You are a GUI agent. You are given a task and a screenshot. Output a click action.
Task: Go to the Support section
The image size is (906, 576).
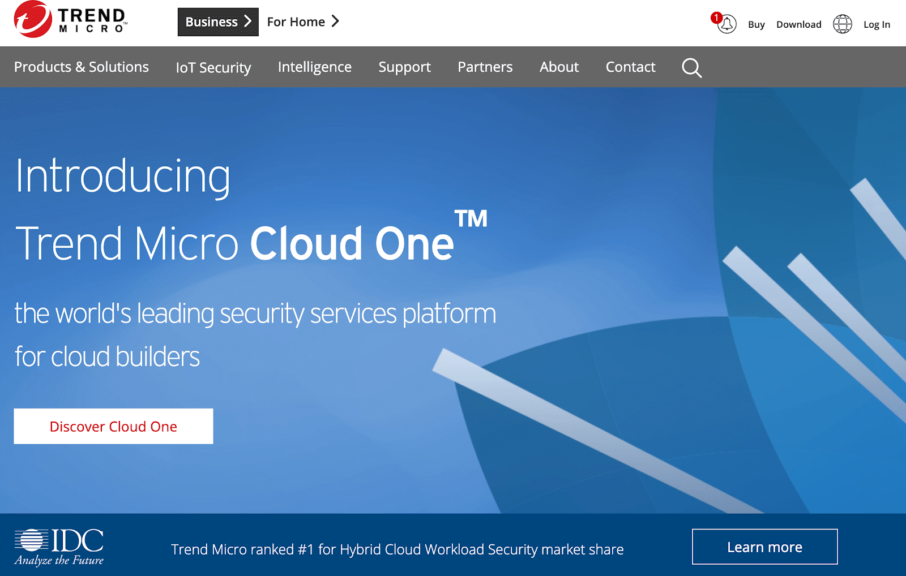[x=404, y=67]
